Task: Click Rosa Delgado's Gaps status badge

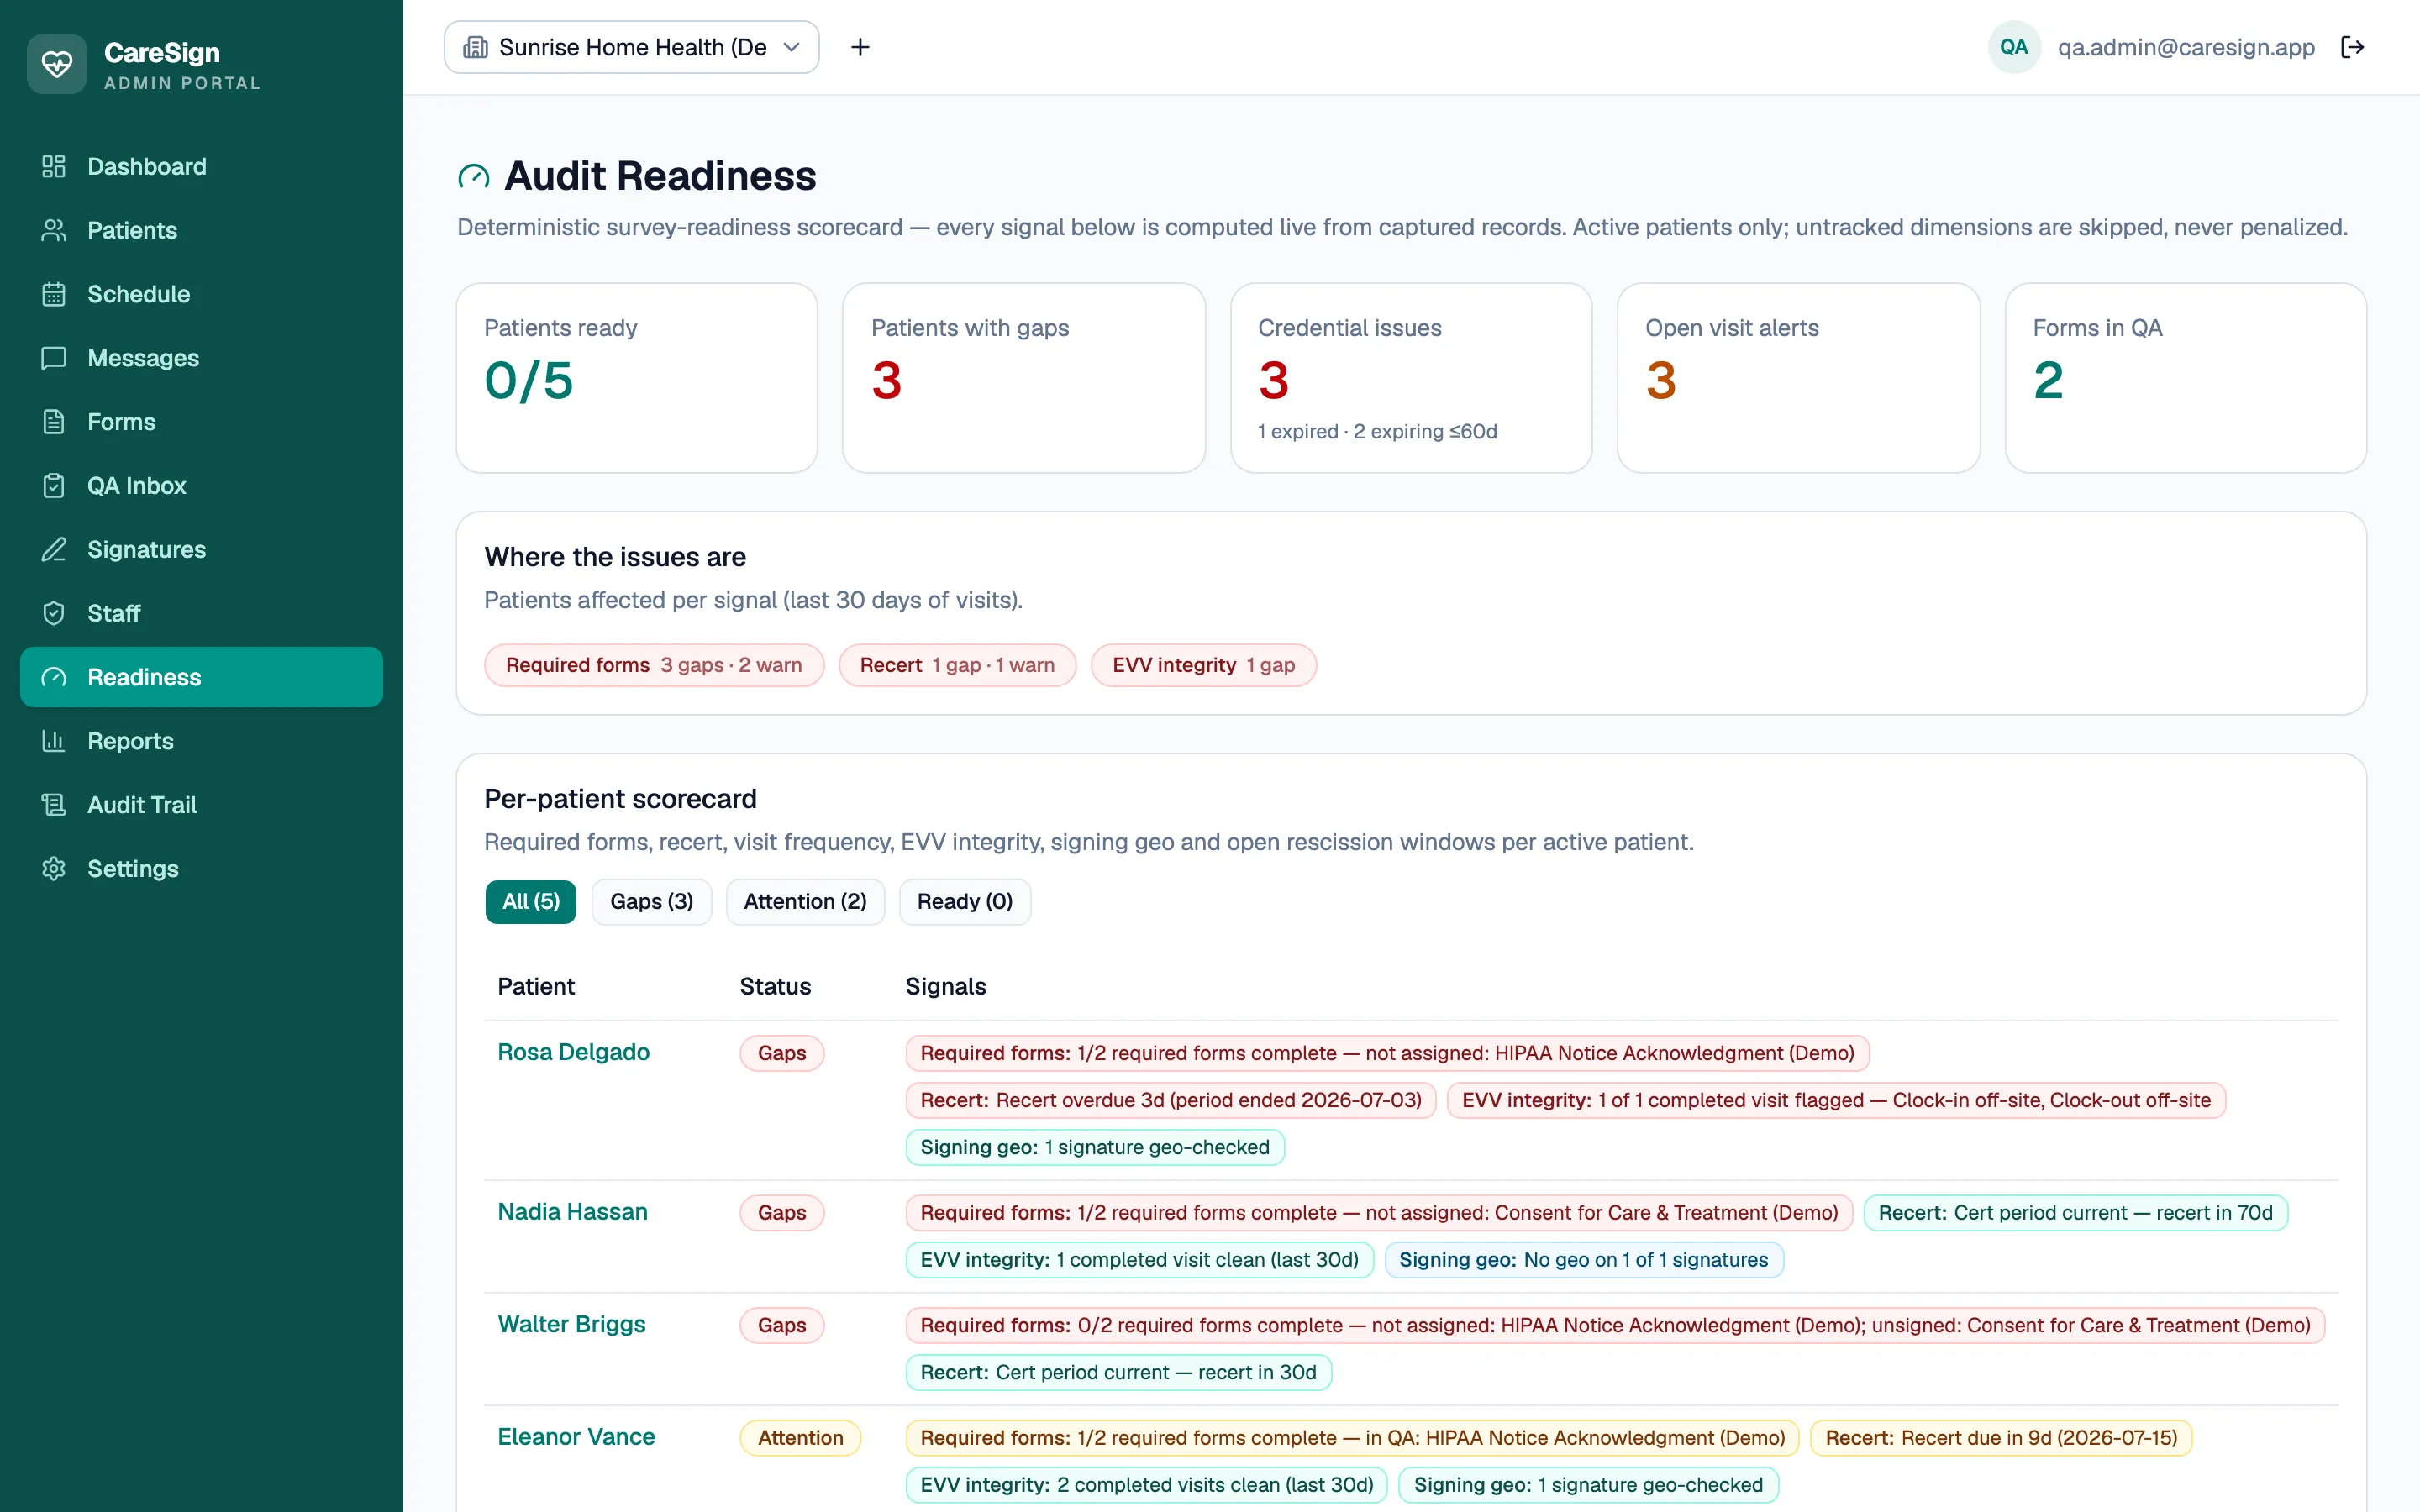Action: (x=782, y=1053)
